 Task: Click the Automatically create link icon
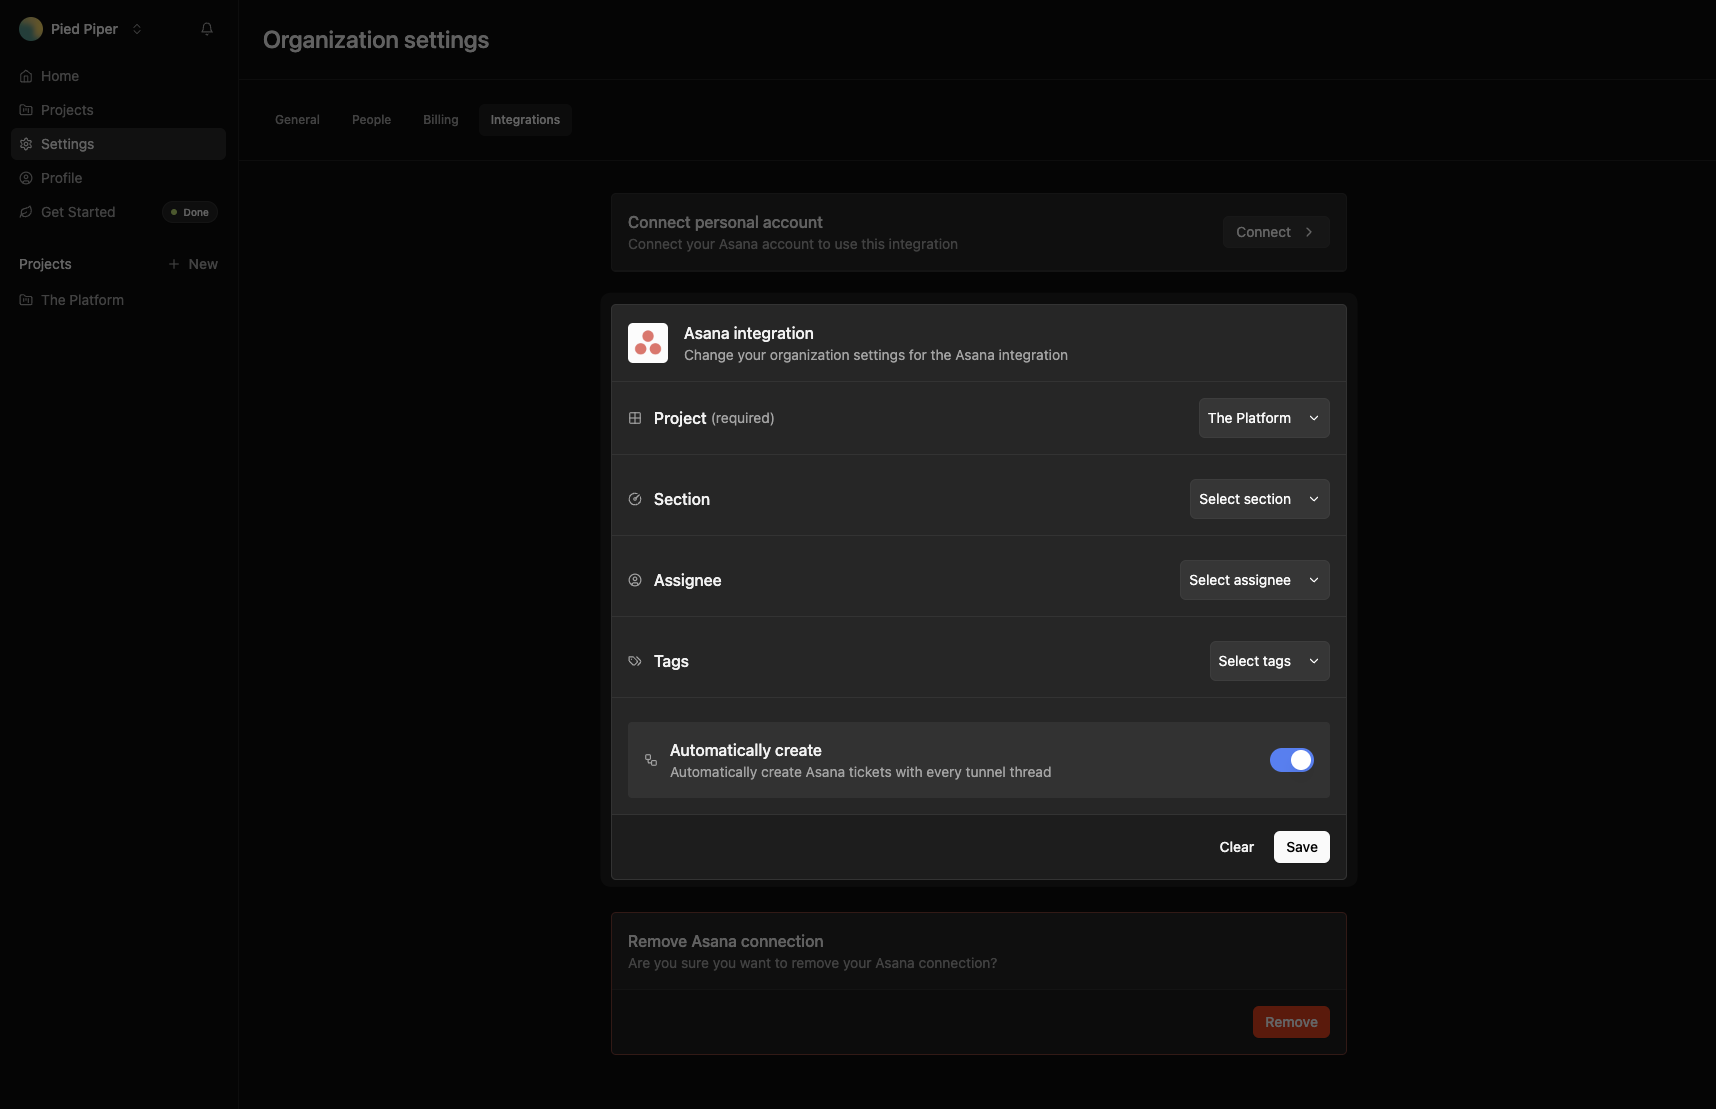pos(651,760)
